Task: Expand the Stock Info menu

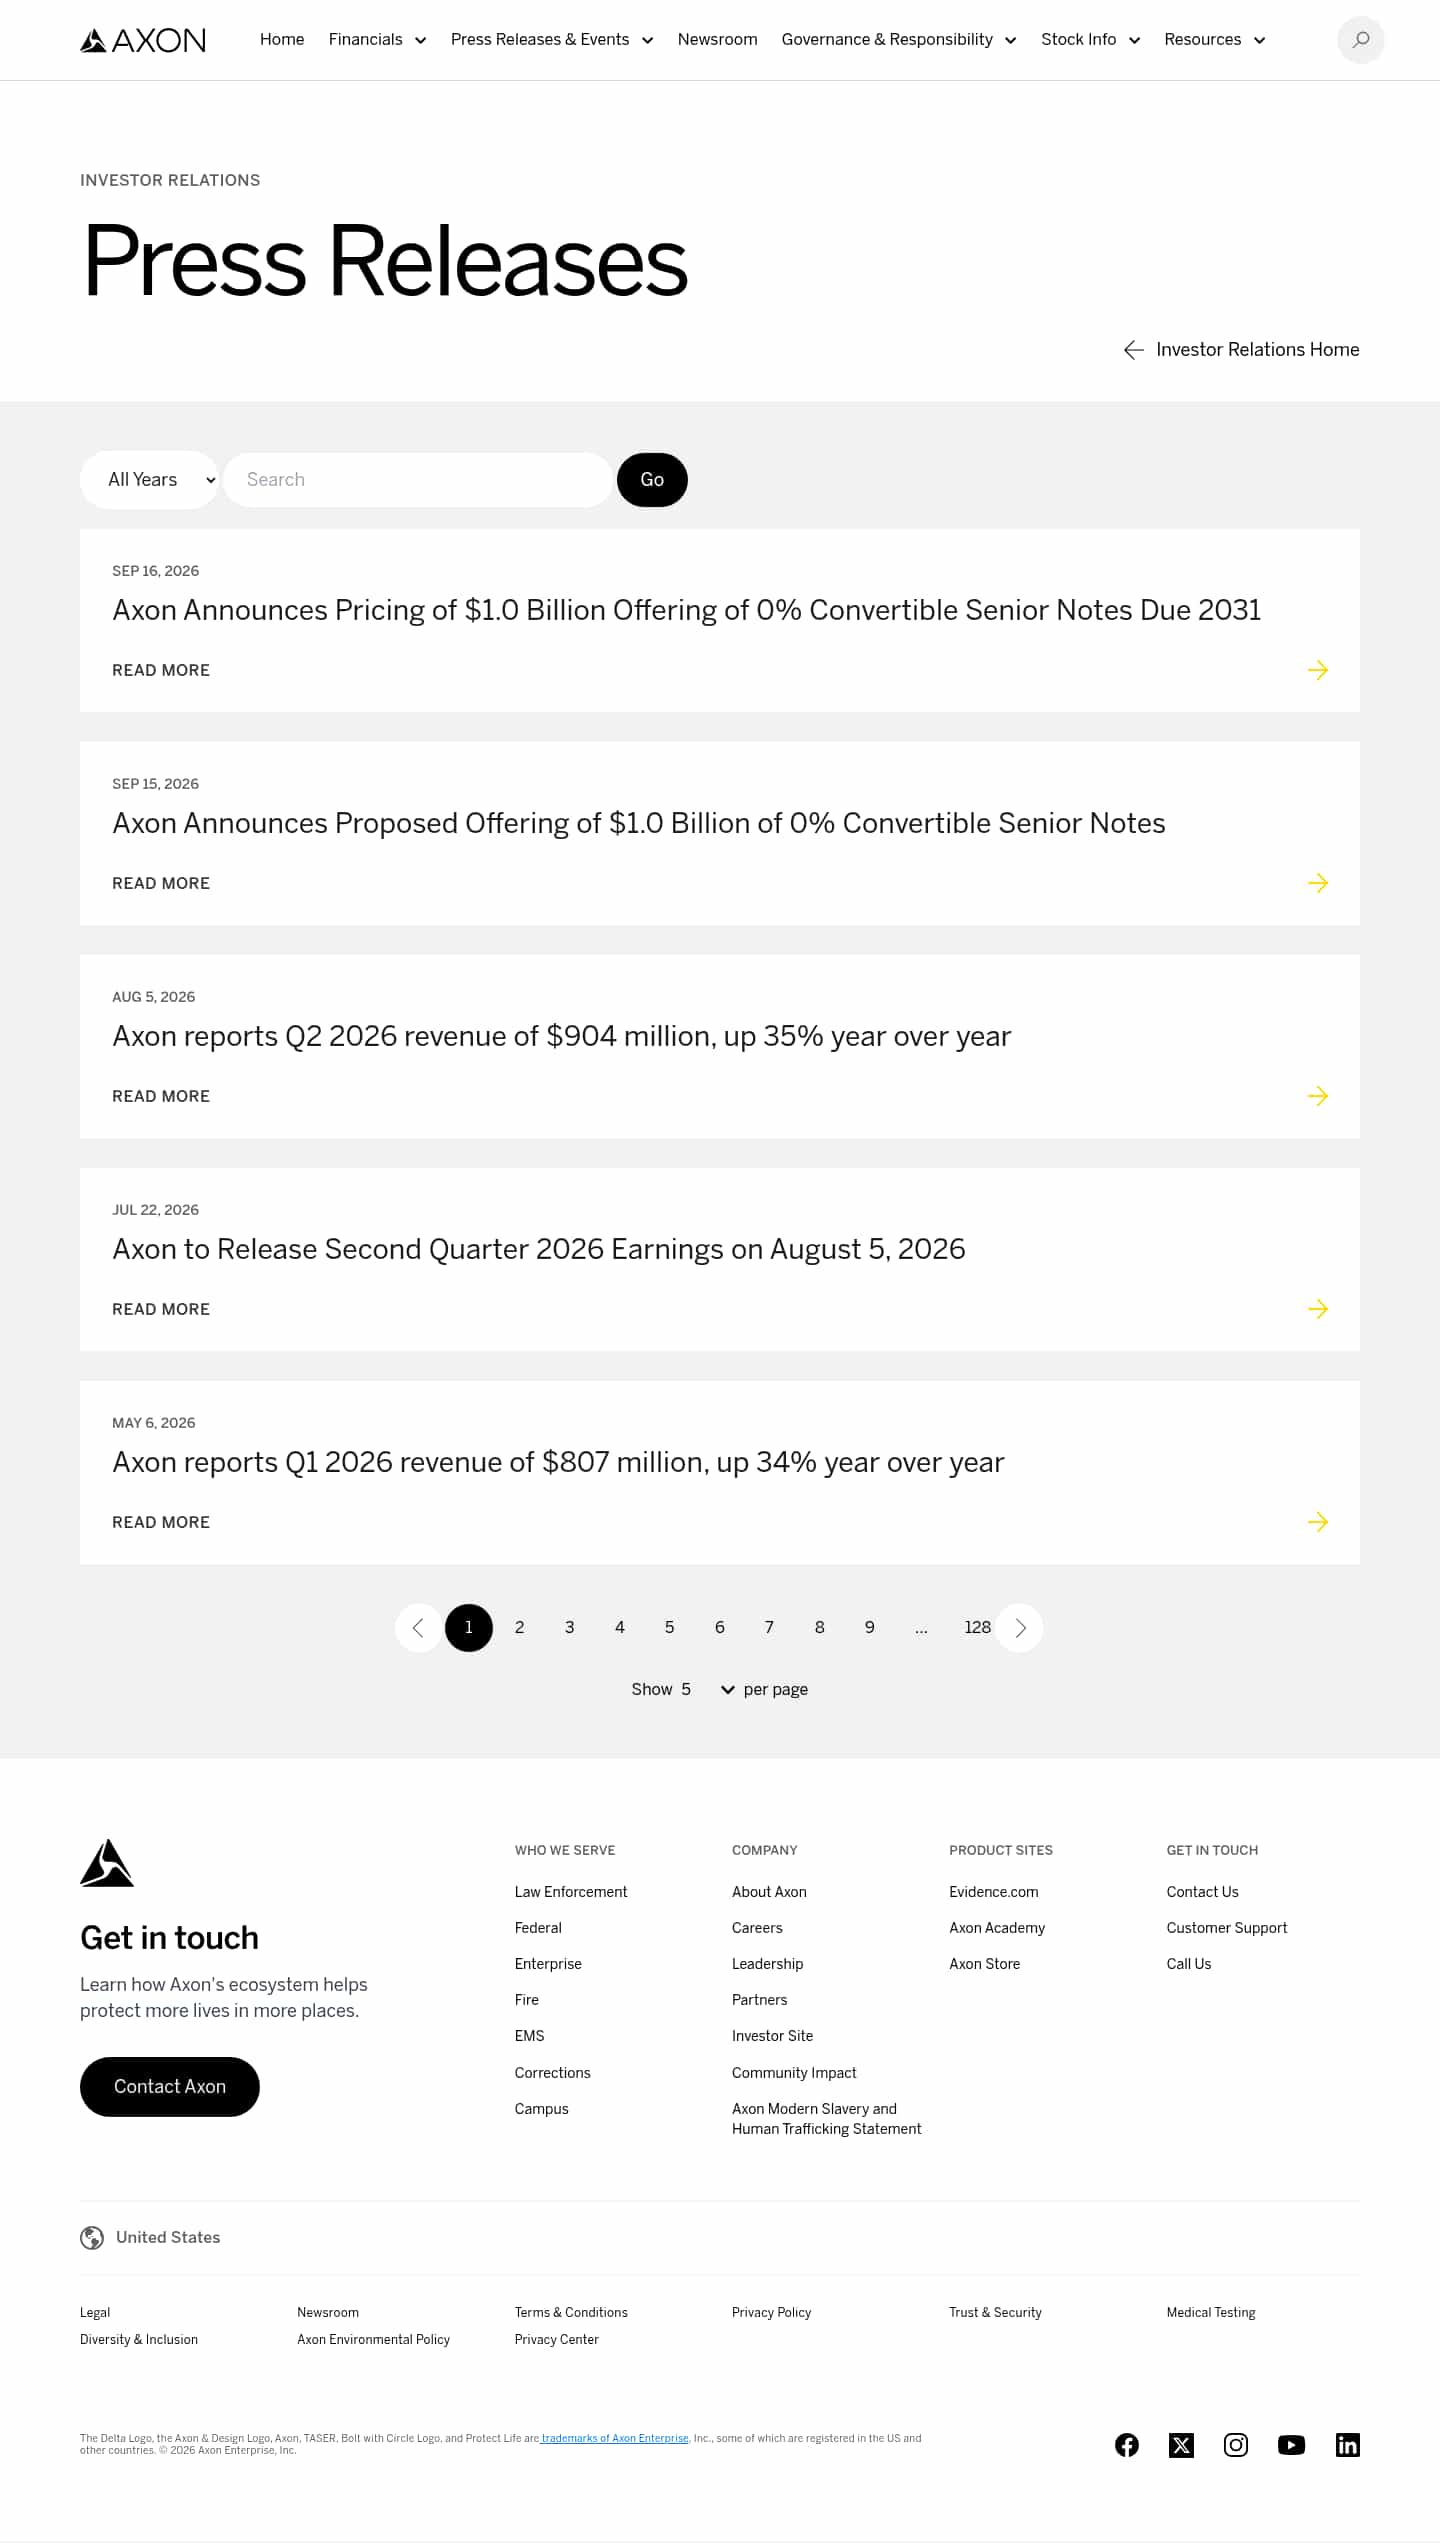Action: pyautogui.click(x=1090, y=40)
